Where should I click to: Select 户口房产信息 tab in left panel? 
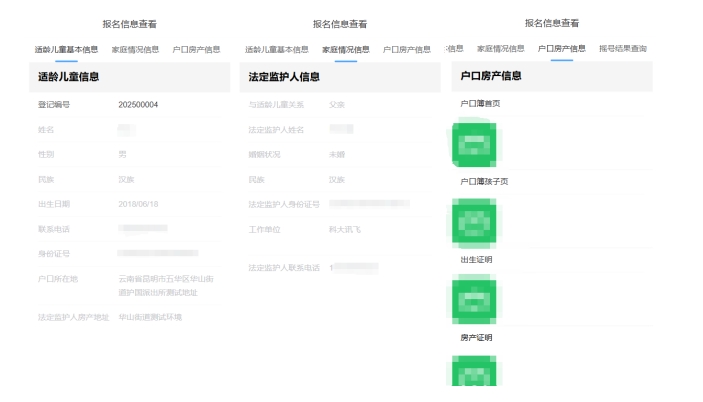click(196, 49)
